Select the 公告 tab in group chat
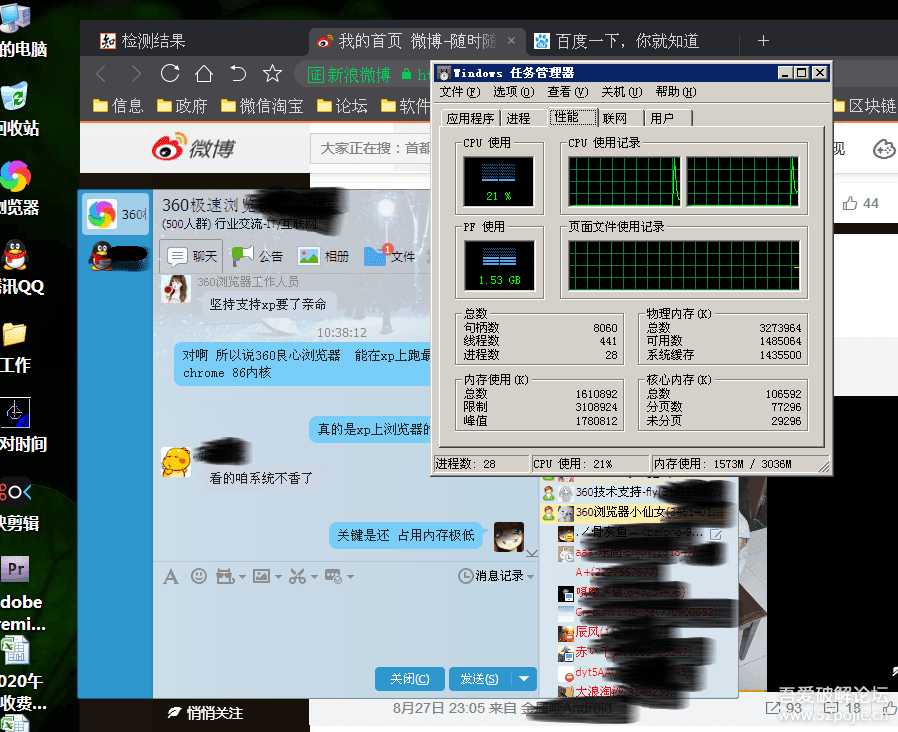898x732 pixels. 257,256
